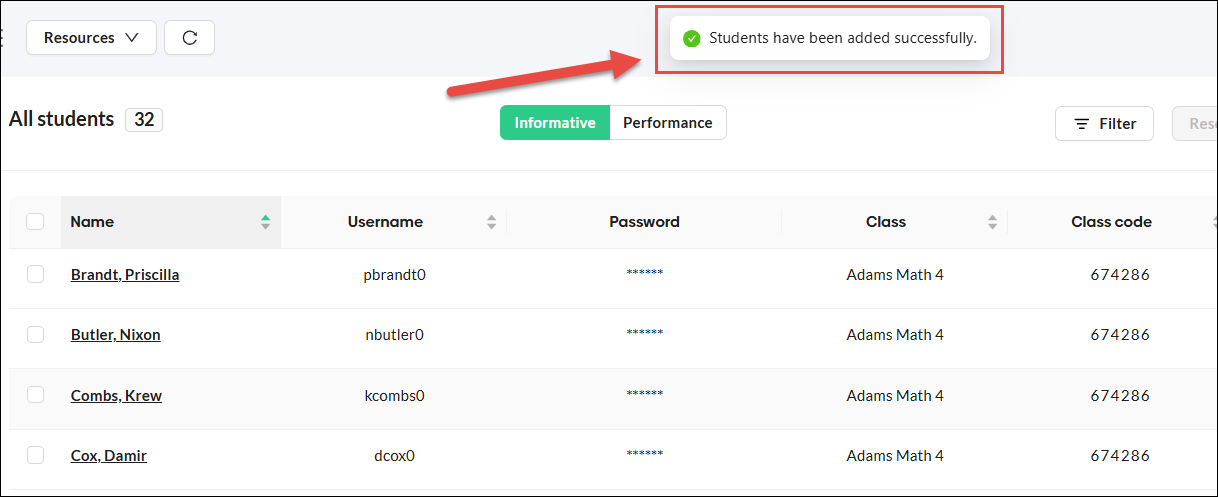Click the Password column header
Viewport: 1218px width, 497px height.
click(644, 222)
